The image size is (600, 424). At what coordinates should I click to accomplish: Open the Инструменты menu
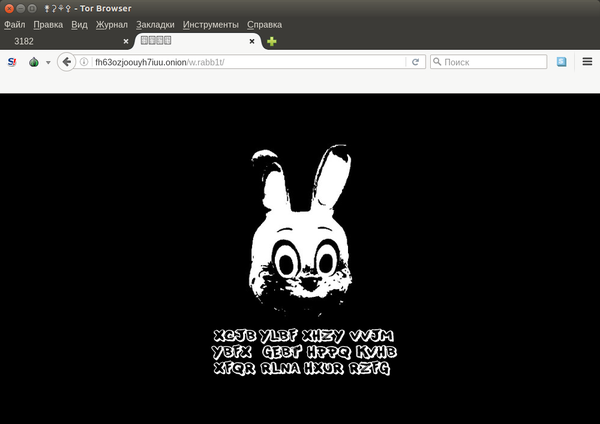coord(211,24)
